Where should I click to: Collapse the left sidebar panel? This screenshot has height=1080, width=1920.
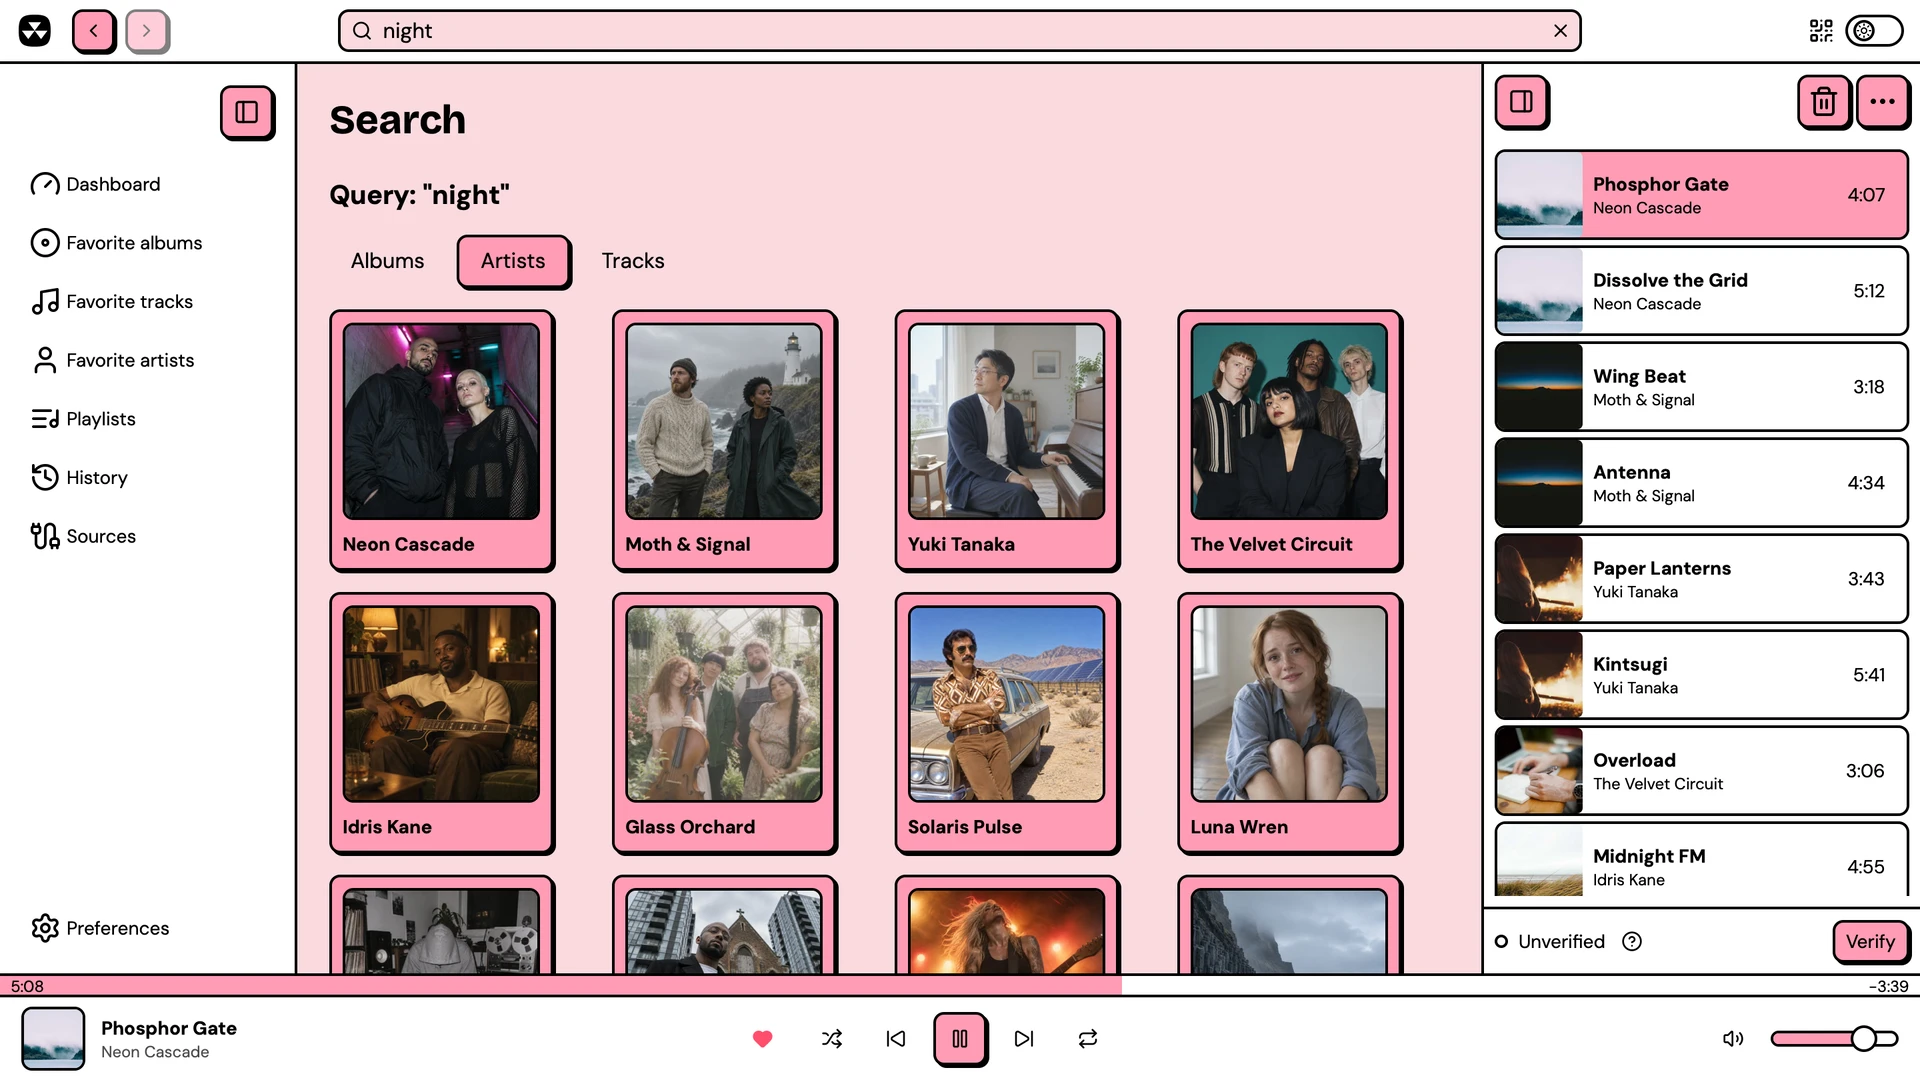pyautogui.click(x=247, y=112)
